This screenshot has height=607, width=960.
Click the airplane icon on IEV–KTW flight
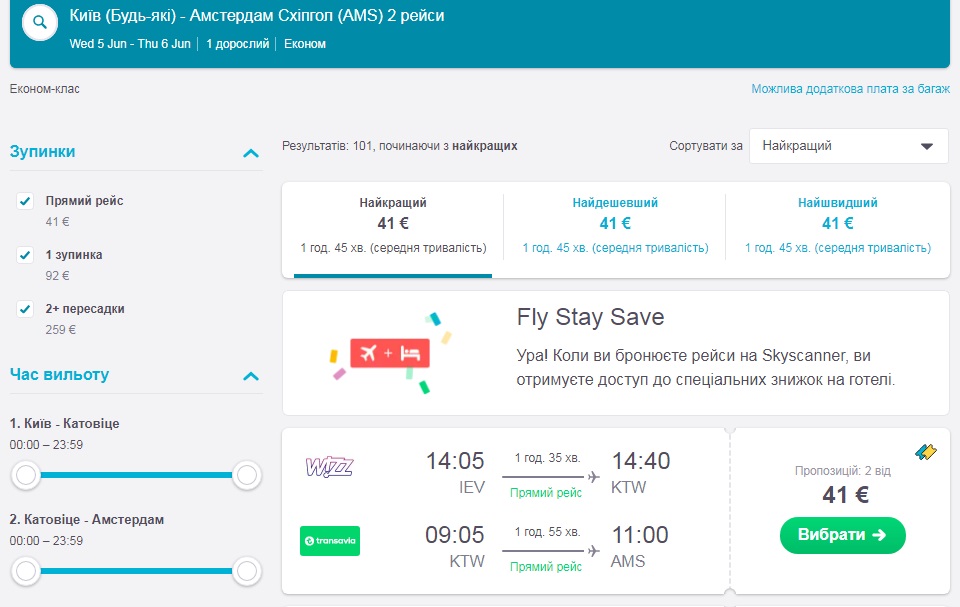click(x=594, y=477)
